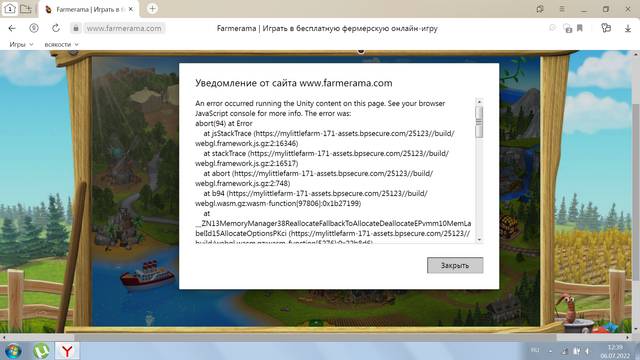Click the dialog title Уведомление от сайта
The image size is (640, 360).
click(293, 83)
